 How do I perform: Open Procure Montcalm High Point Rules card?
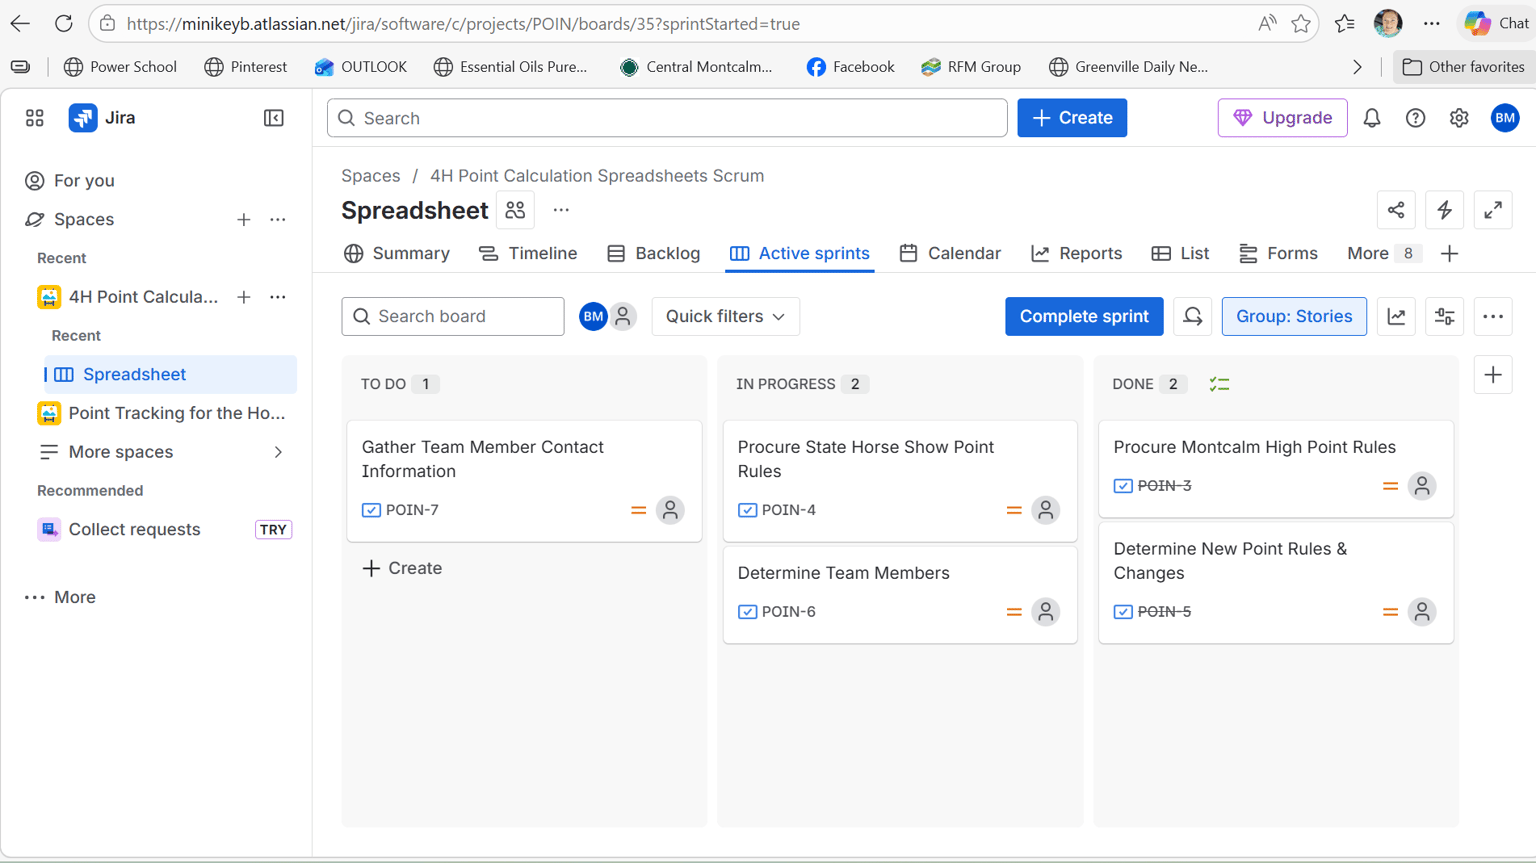[1276, 469]
